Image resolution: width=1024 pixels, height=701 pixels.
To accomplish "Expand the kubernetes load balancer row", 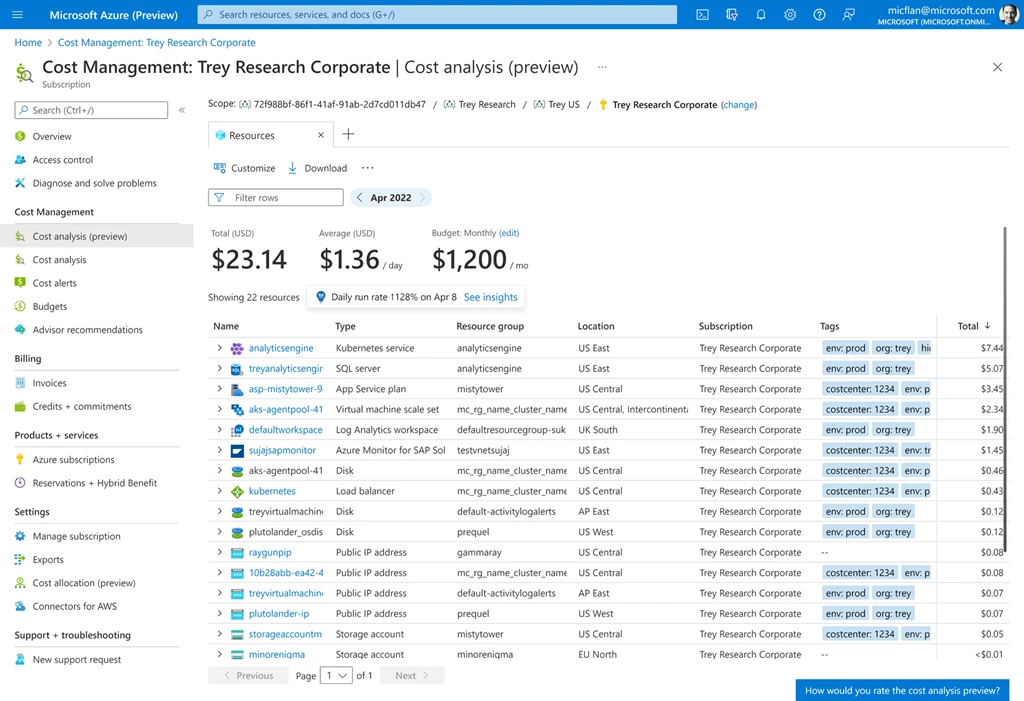I will point(219,491).
